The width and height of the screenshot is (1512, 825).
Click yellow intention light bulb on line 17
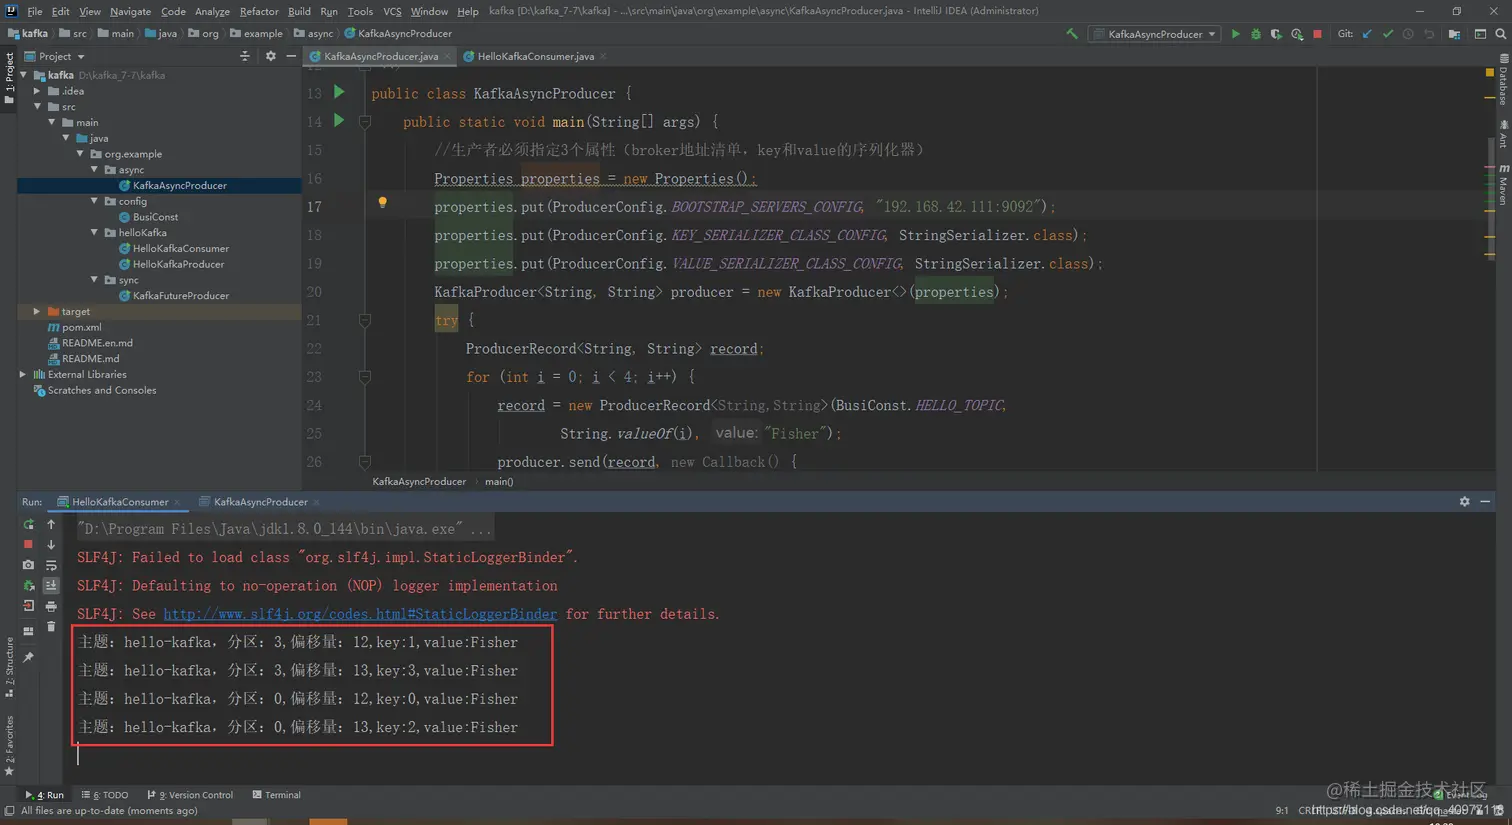click(x=382, y=203)
